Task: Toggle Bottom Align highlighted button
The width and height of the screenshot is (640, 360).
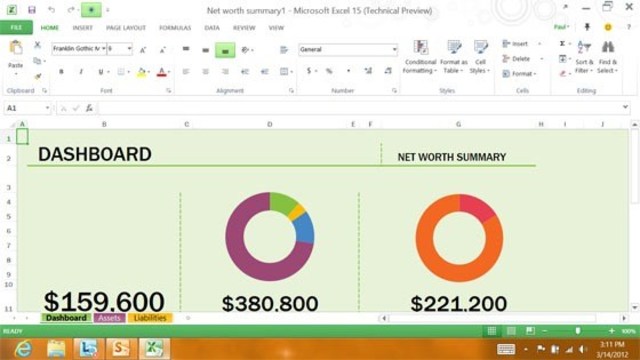Action: [225, 50]
